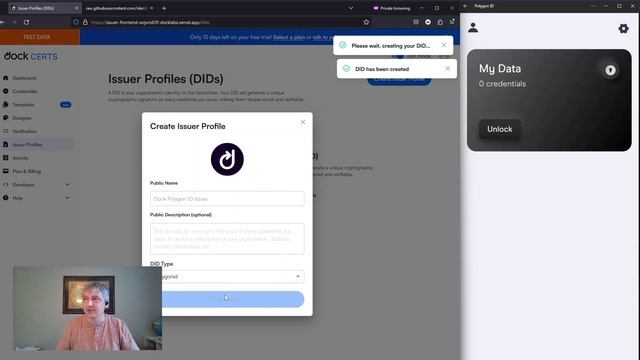Click the new badge next to Templates
The height and width of the screenshot is (360, 640).
[x=65, y=105]
